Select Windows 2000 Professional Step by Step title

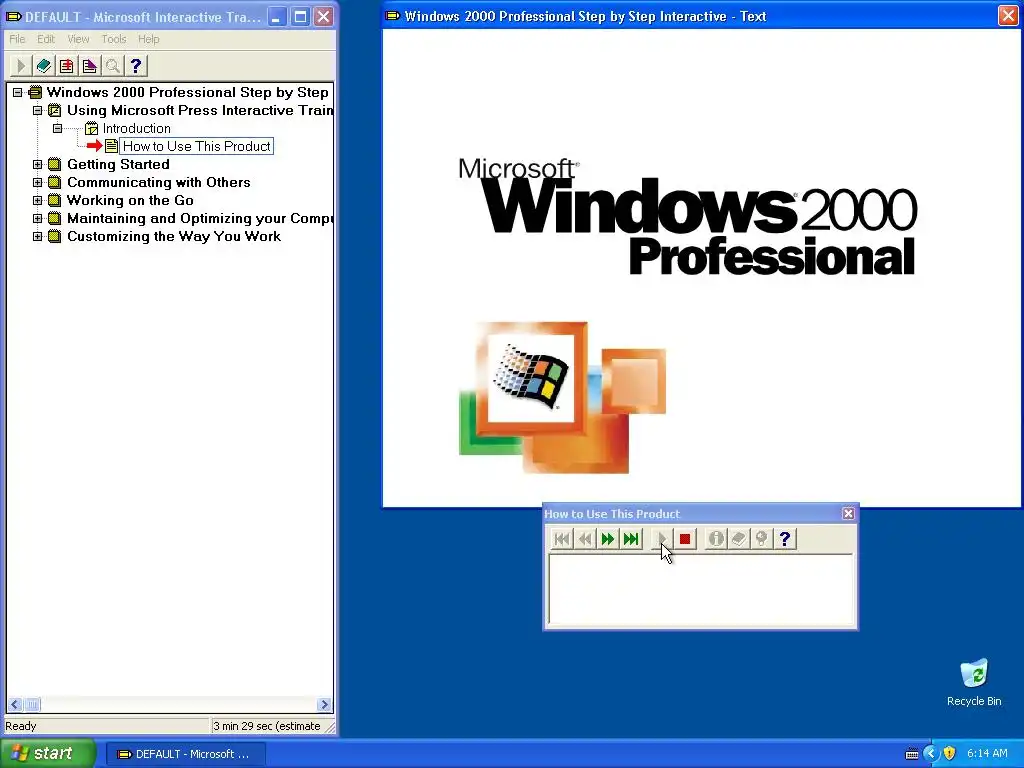tap(187, 92)
